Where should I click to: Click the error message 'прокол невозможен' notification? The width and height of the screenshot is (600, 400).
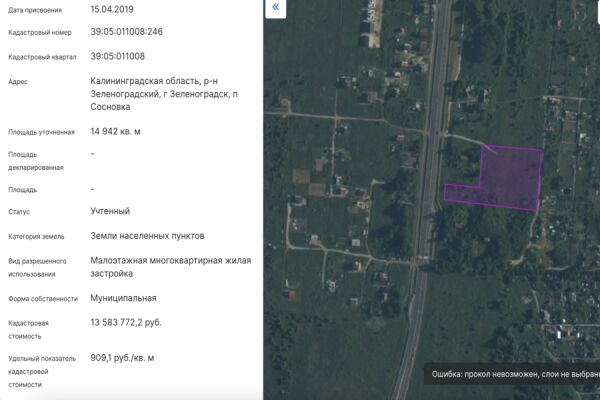pyautogui.click(x=514, y=374)
